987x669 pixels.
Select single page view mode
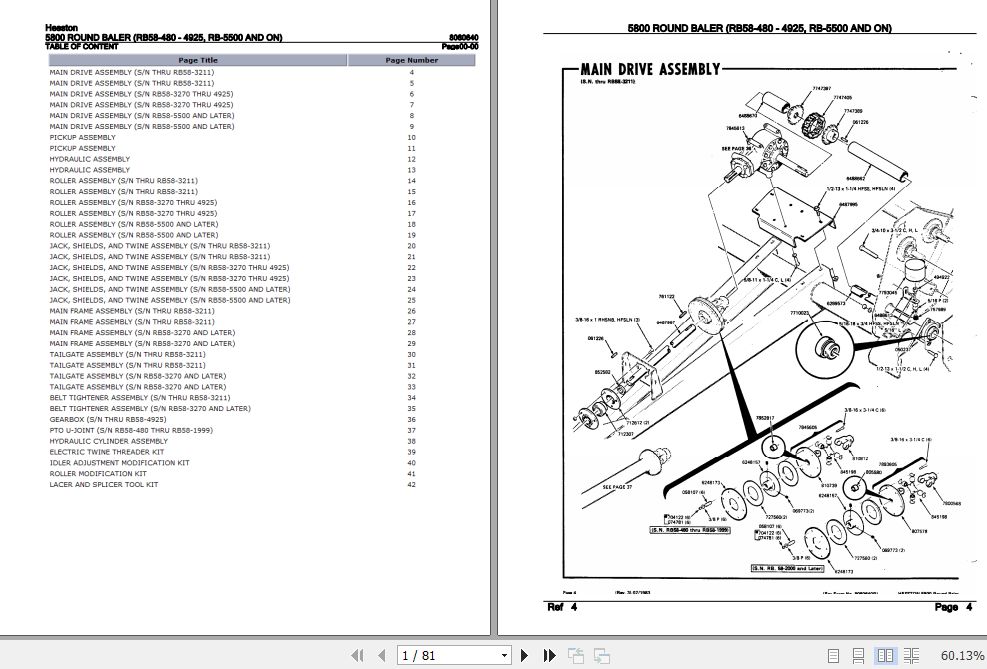pos(836,655)
